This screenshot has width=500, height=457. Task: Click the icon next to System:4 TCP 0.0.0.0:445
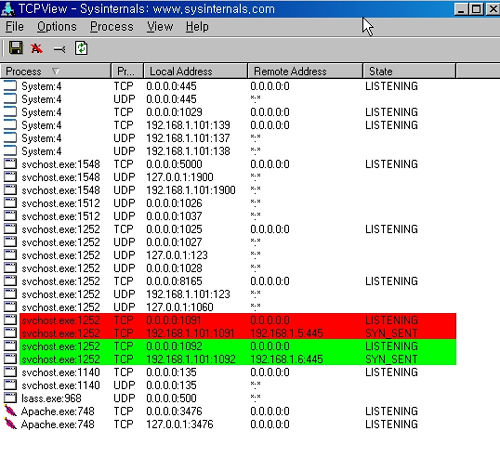[10, 86]
